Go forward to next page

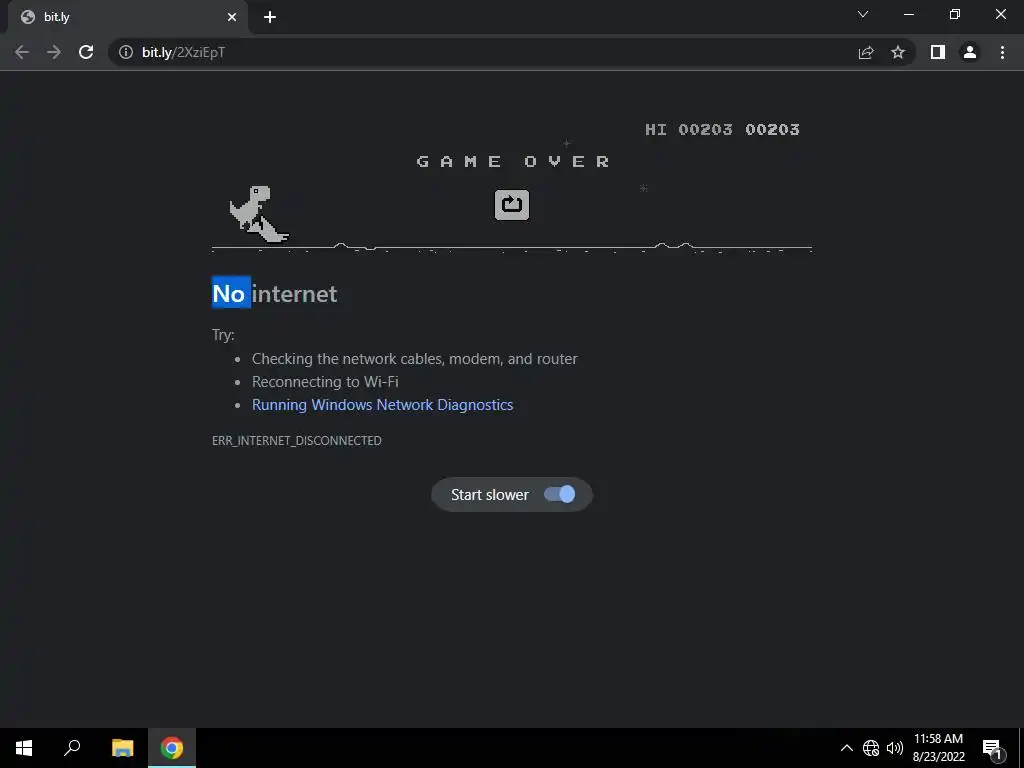pyautogui.click(x=54, y=52)
